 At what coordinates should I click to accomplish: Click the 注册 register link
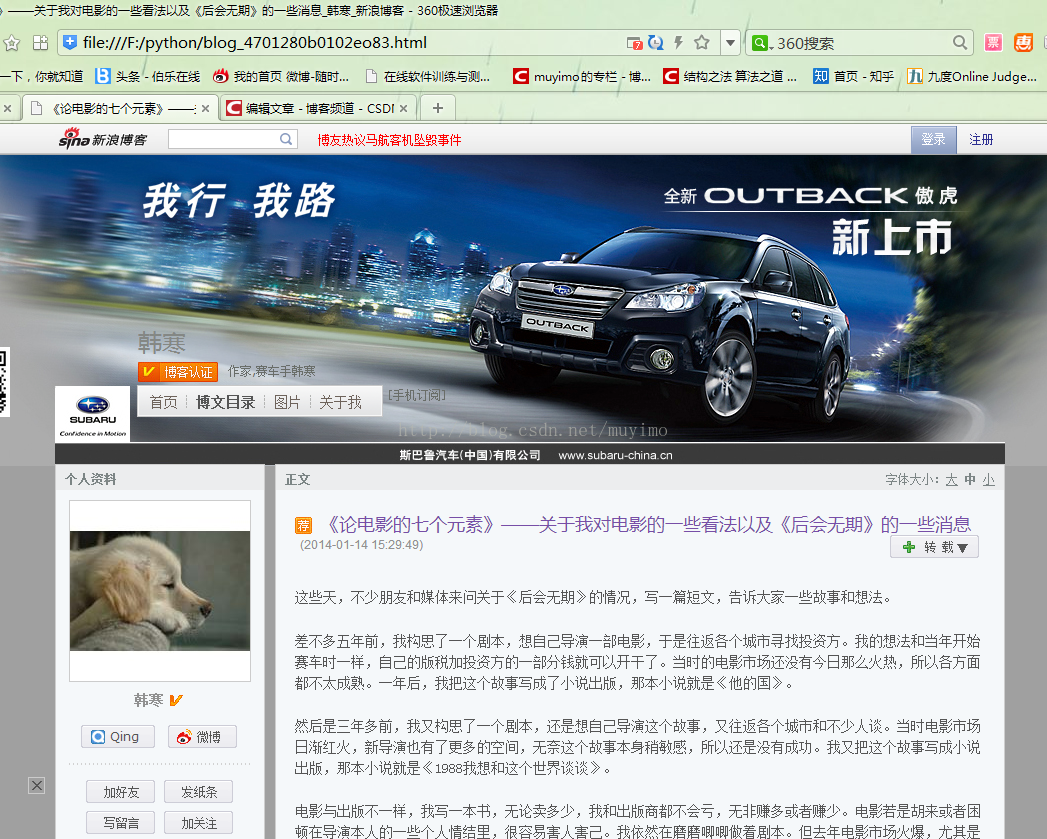coord(981,140)
